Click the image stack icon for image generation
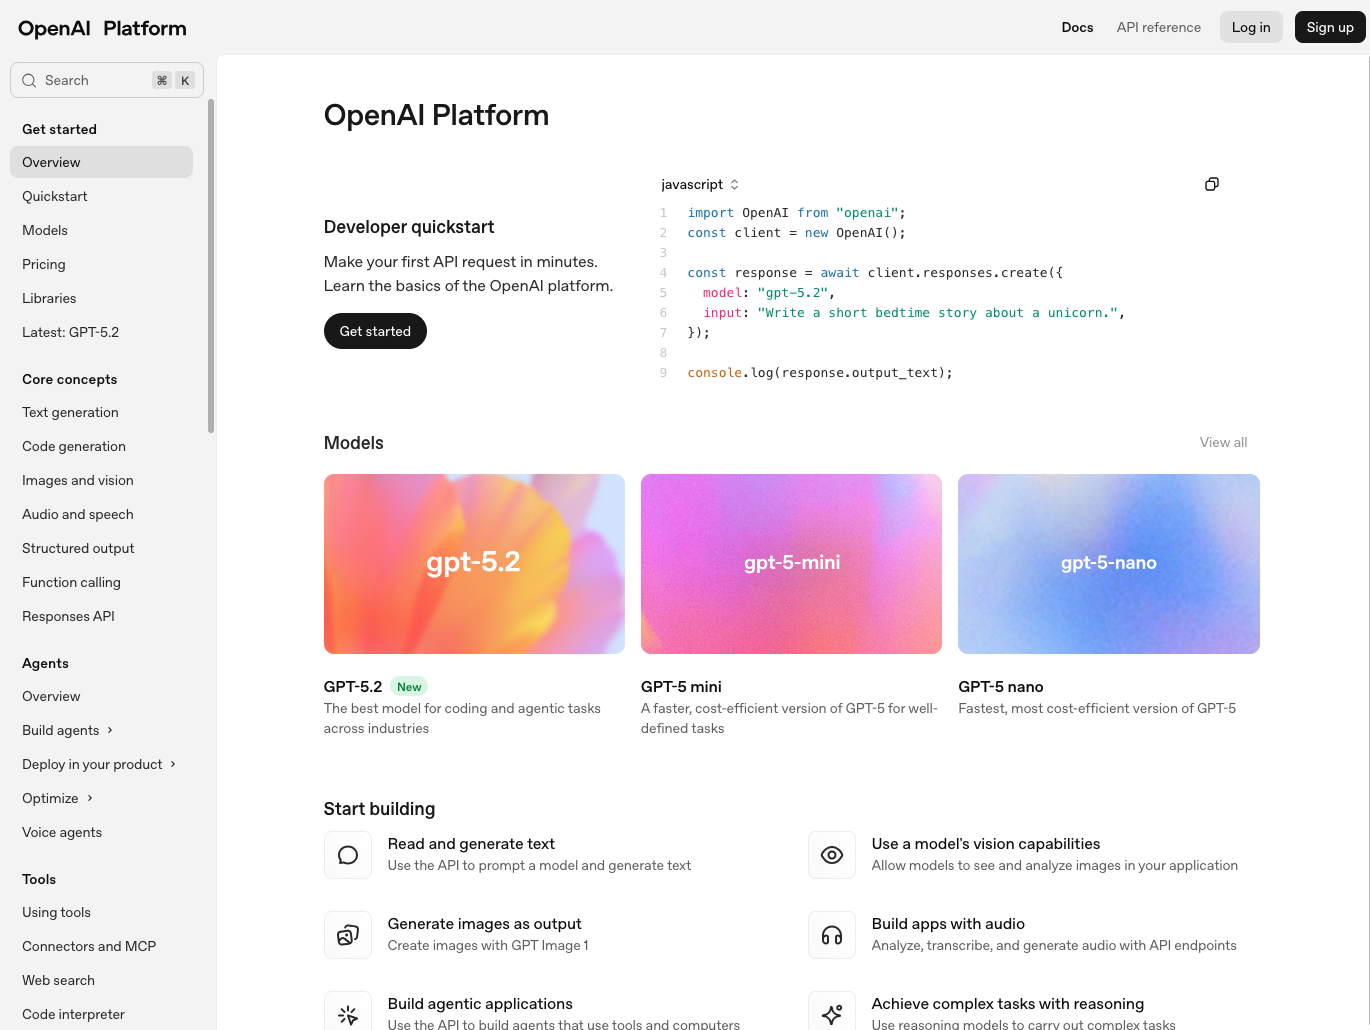Viewport: 1370px width, 1030px height. (x=348, y=935)
